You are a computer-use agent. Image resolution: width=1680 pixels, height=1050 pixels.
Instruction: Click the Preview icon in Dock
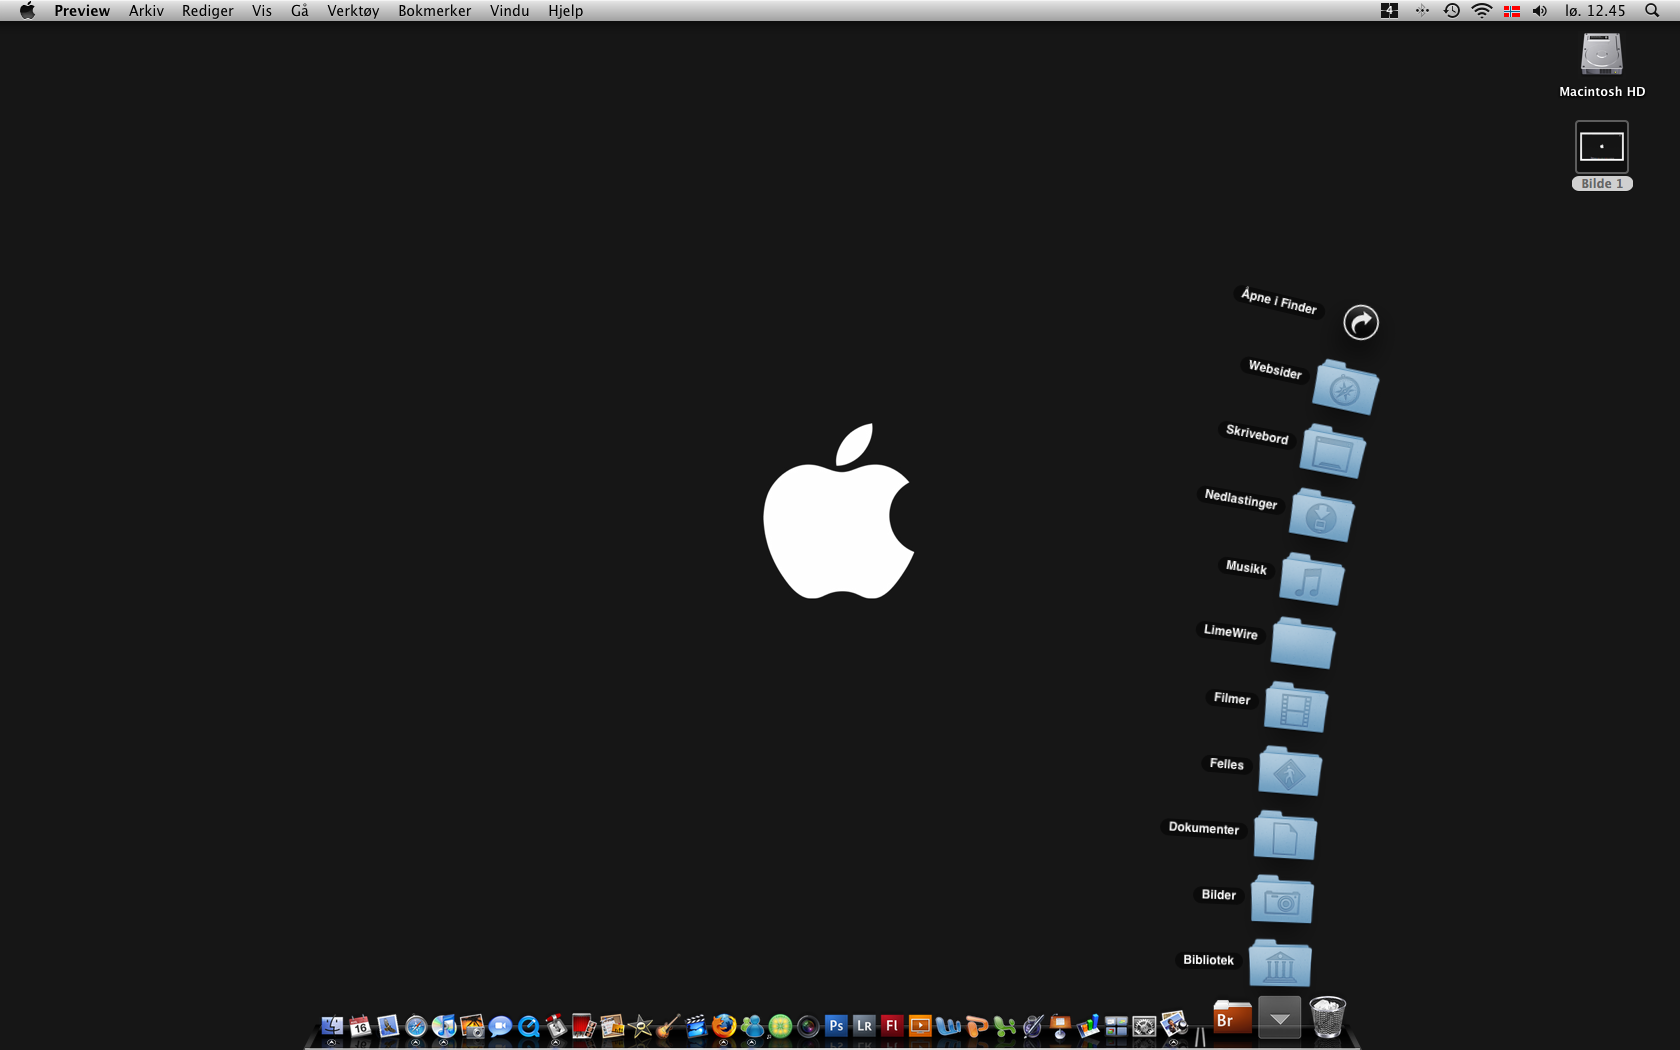[1173, 1026]
